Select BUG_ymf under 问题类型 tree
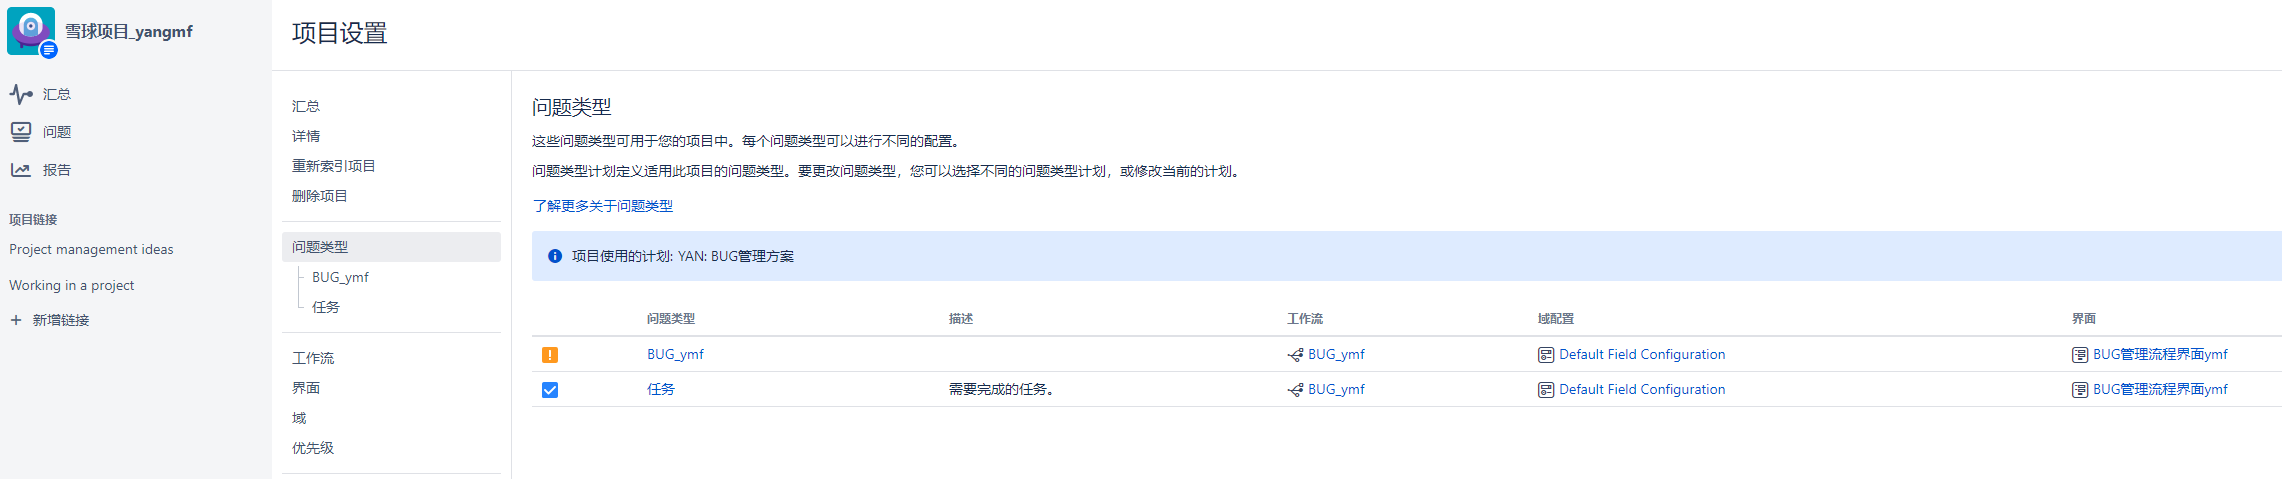The image size is (2282, 479). click(x=340, y=277)
